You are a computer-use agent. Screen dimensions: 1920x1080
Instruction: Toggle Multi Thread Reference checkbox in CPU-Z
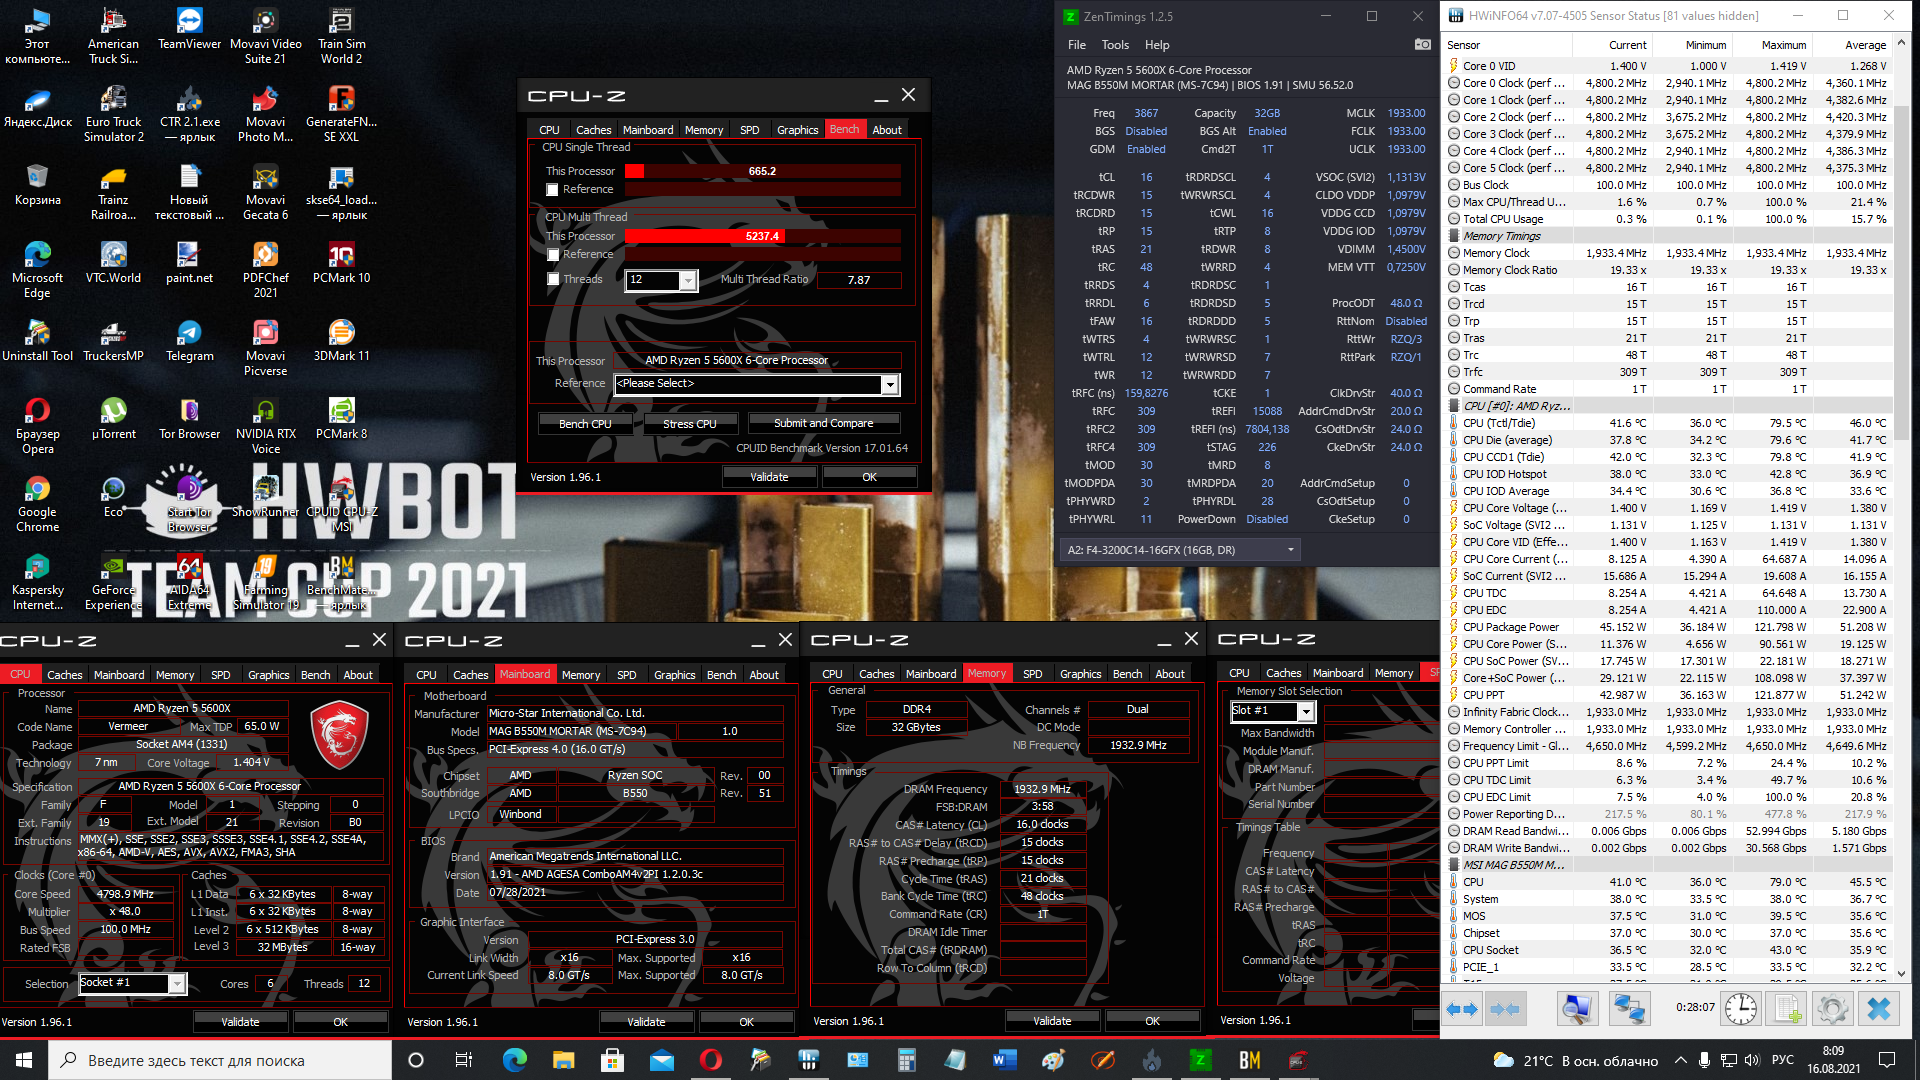[x=552, y=255]
